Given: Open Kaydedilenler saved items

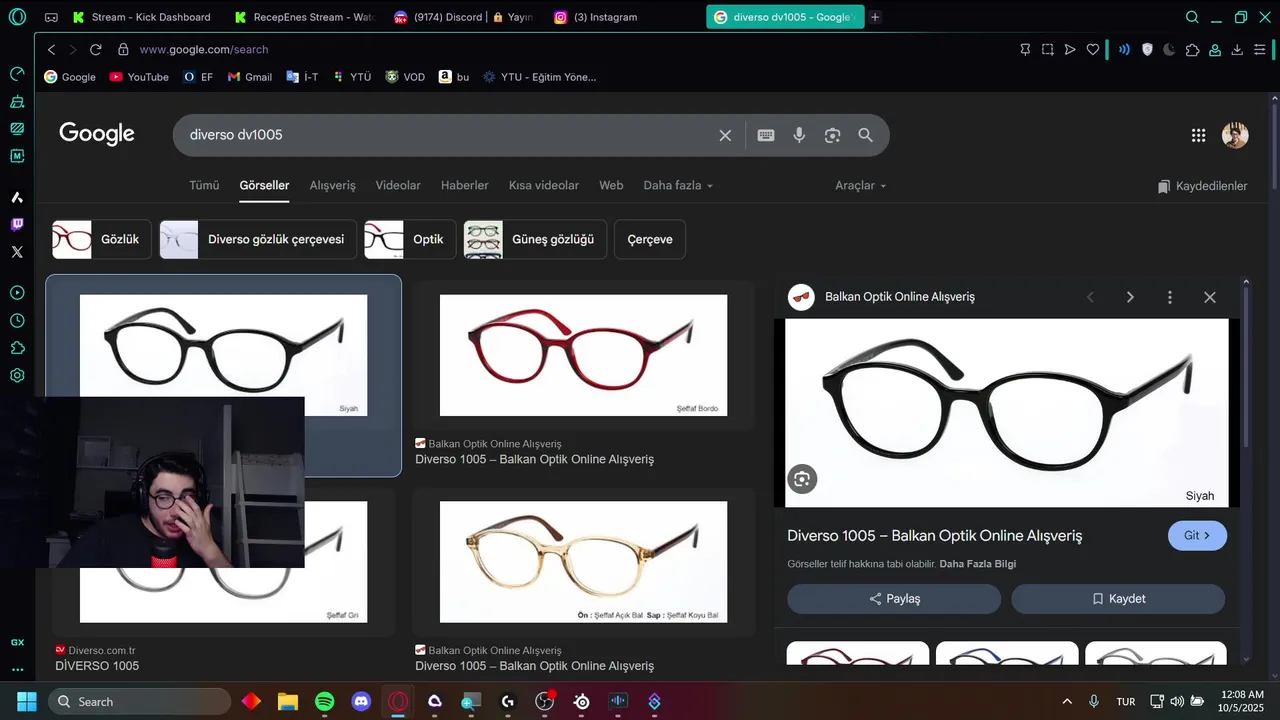Looking at the screenshot, I should [x=1203, y=186].
